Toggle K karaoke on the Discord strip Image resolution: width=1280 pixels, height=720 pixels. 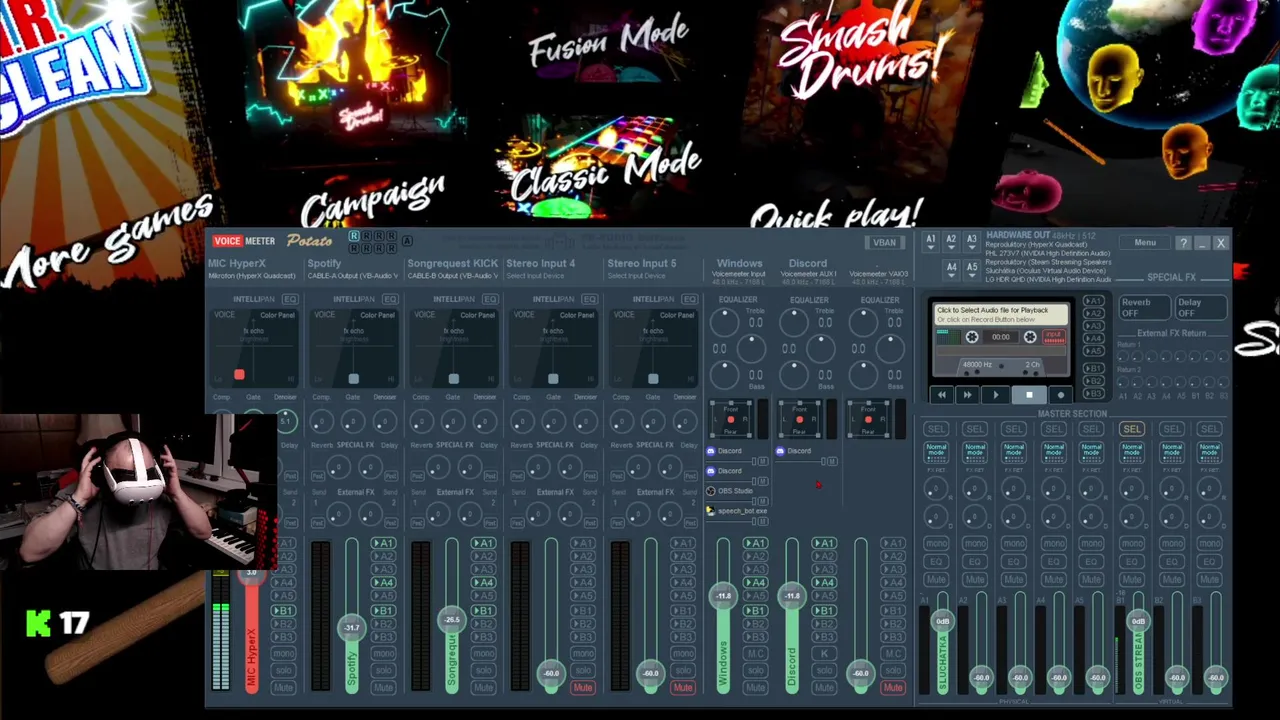[x=824, y=653]
